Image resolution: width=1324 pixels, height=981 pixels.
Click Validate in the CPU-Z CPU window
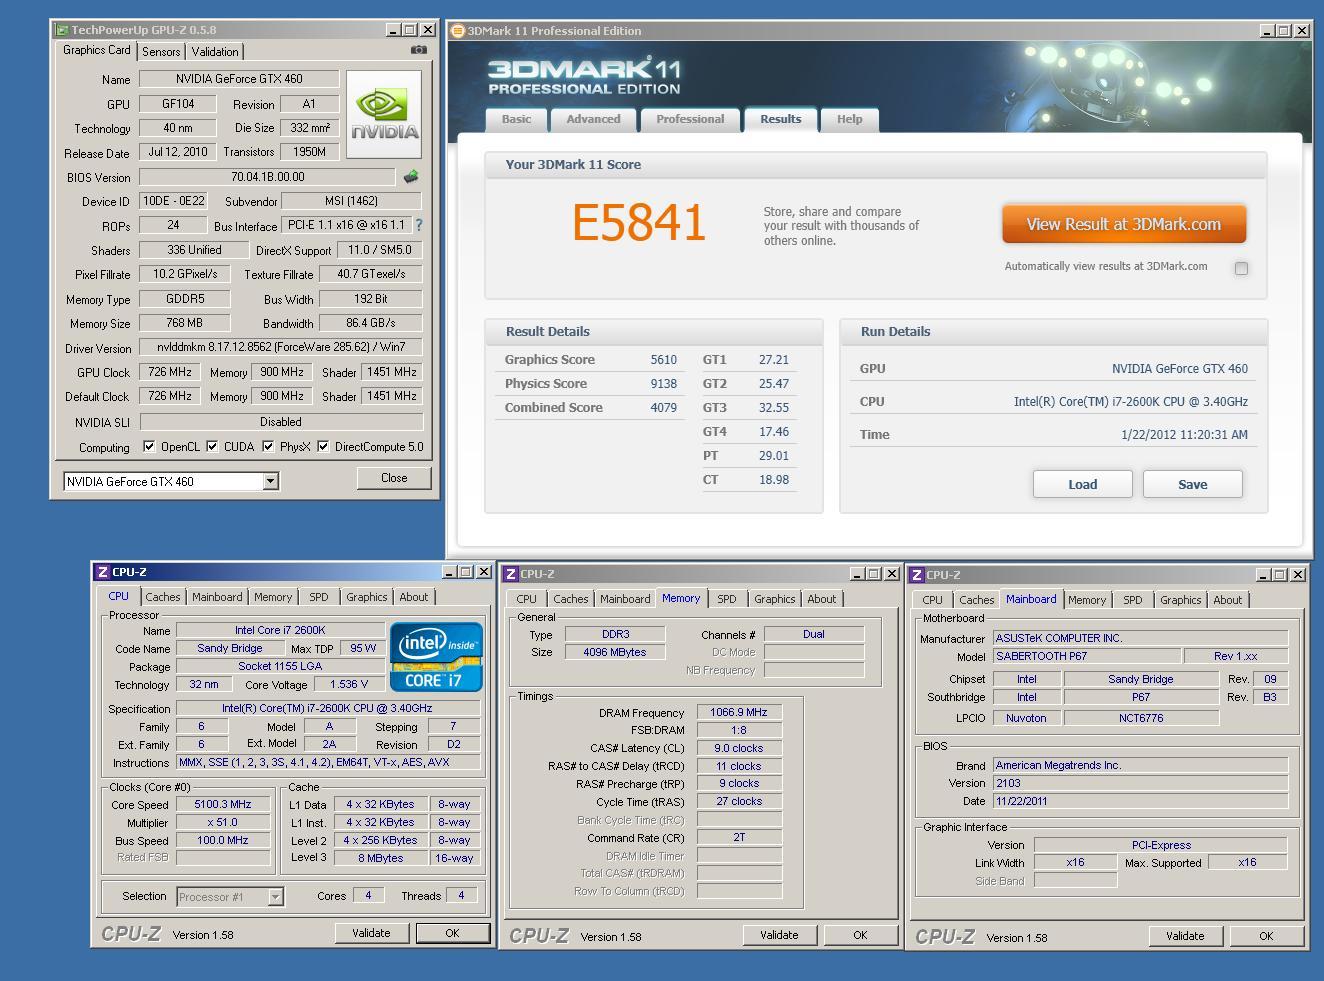(371, 933)
